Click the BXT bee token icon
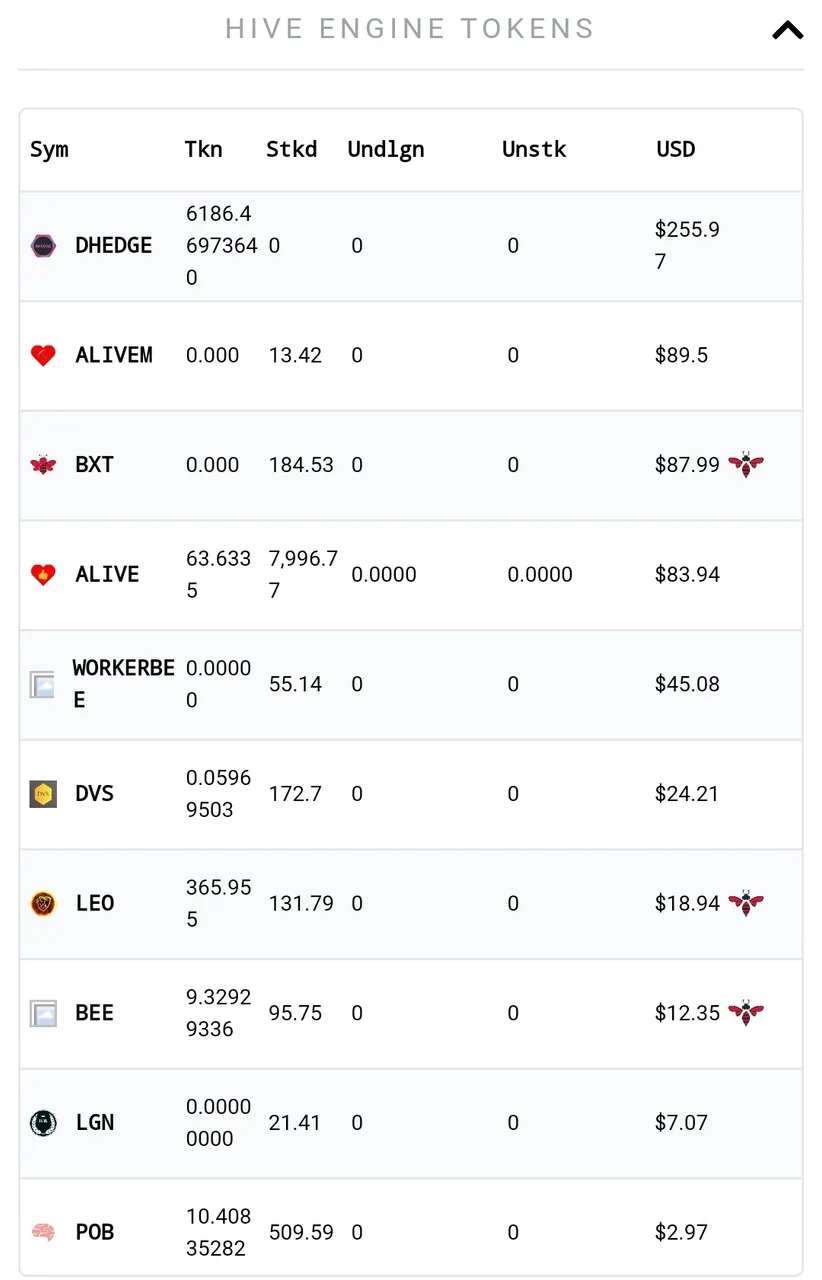The width and height of the screenshot is (822, 1280). point(43,465)
